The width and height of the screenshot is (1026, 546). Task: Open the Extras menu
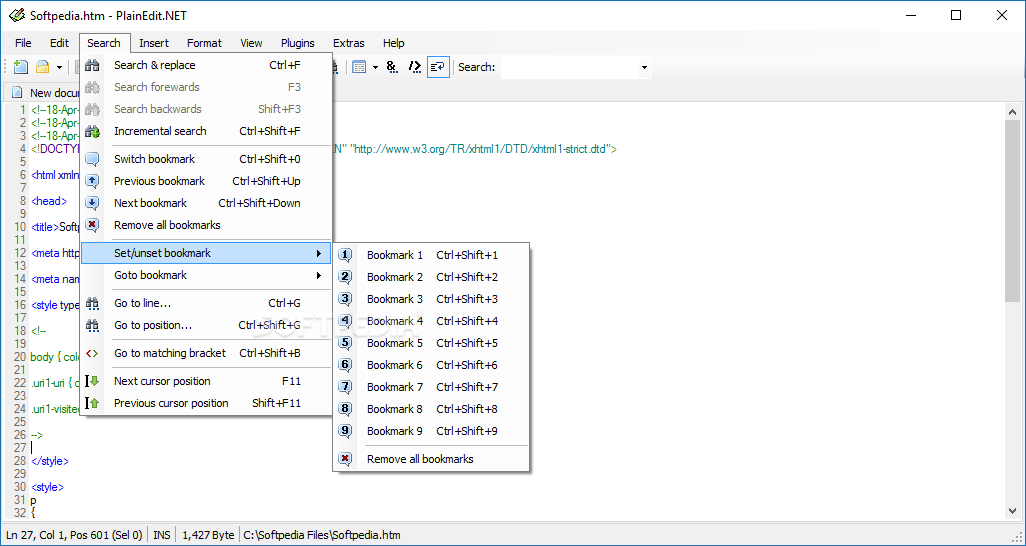(349, 43)
